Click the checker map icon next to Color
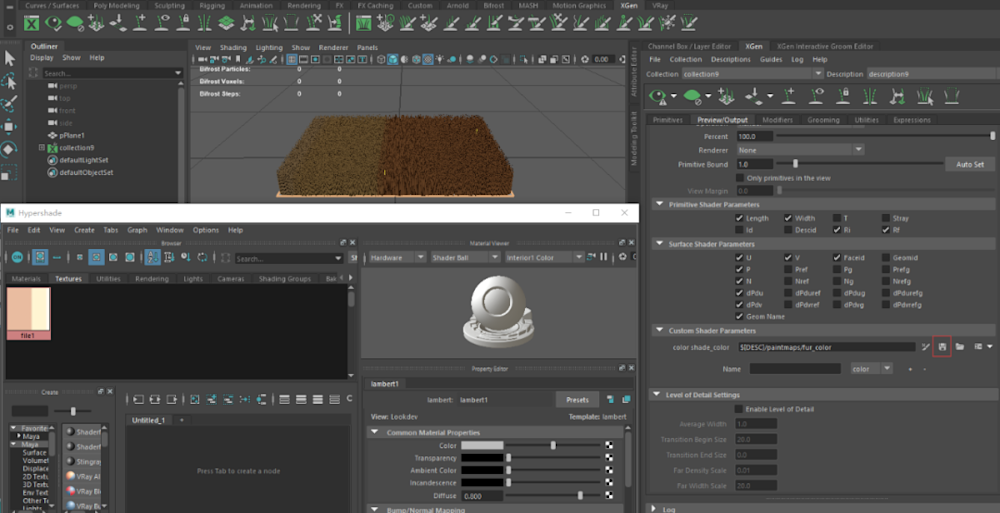Viewport: 1000px width, 513px height. (609, 445)
